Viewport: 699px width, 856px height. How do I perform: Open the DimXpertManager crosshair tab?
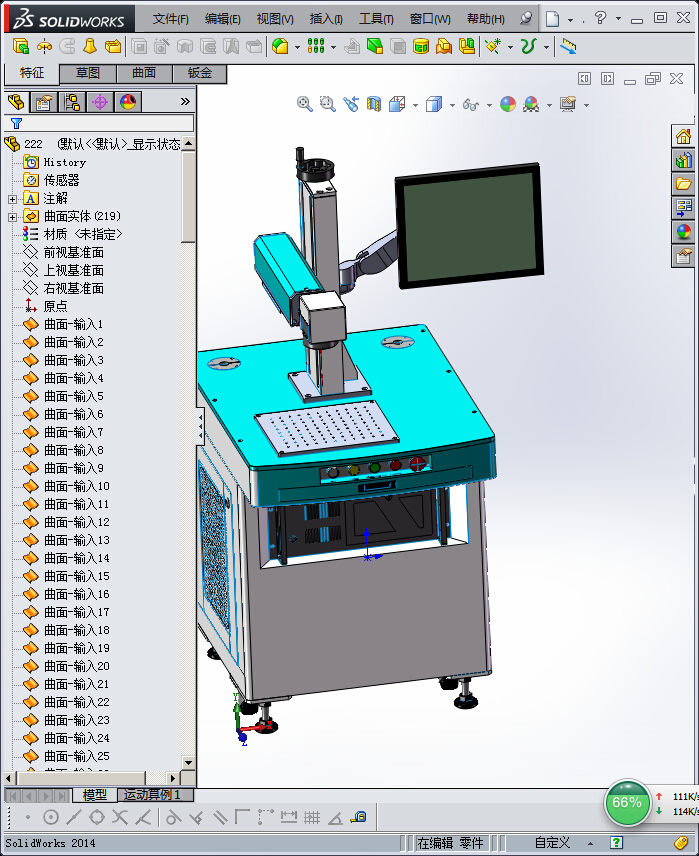(x=100, y=102)
